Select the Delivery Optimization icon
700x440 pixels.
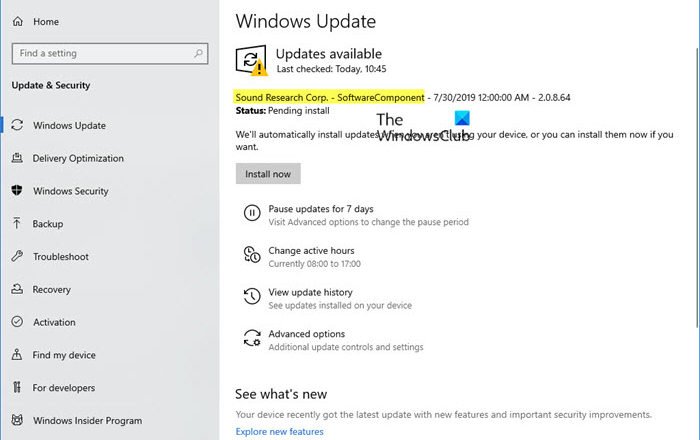point(17,158)
